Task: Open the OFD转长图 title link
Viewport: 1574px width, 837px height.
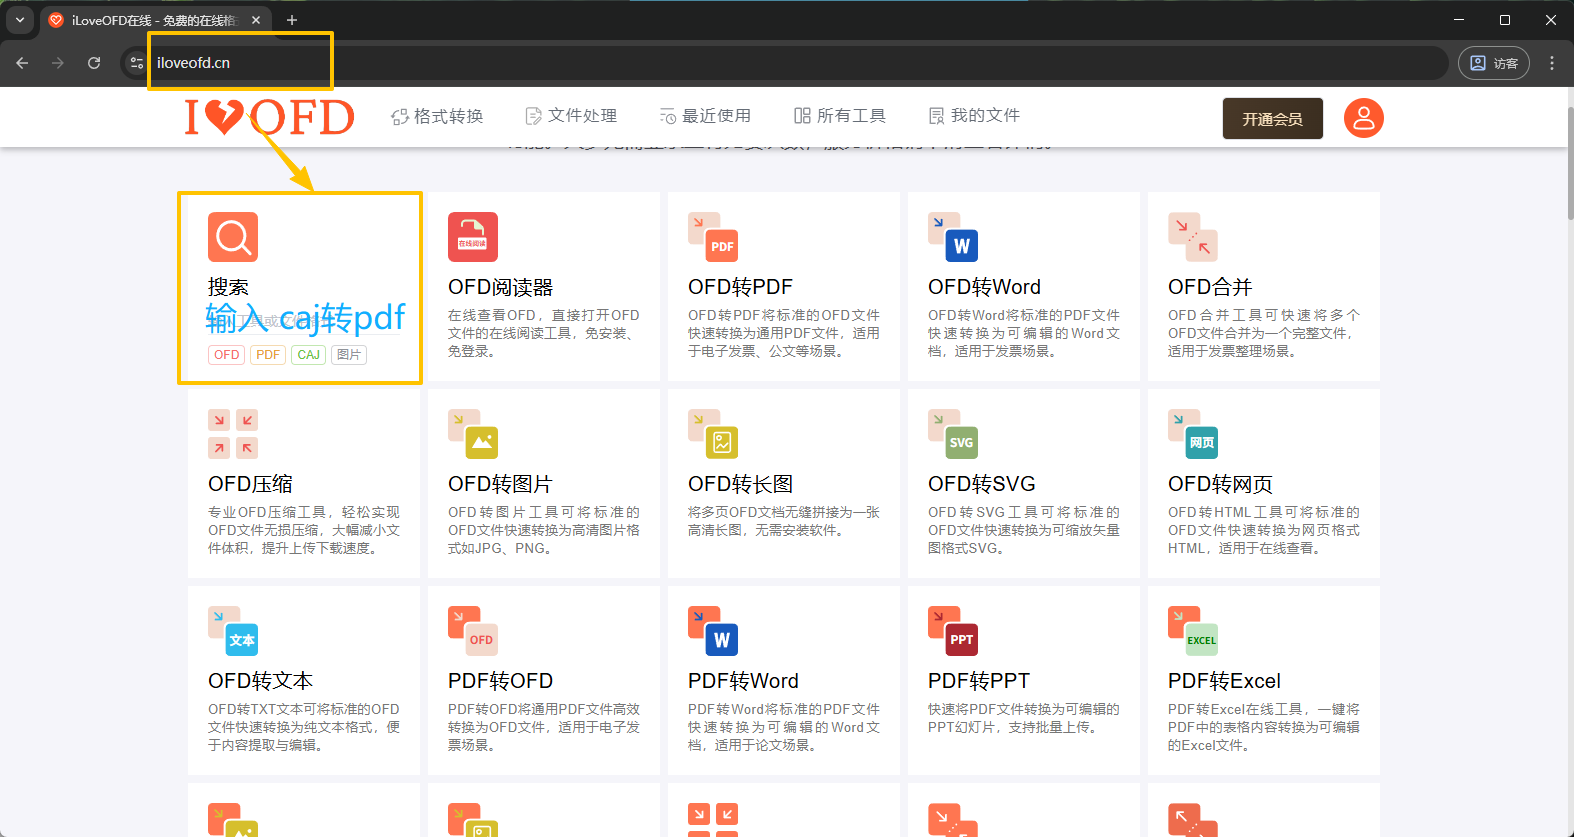Action: pyautogui.click(x=740, y=484)
